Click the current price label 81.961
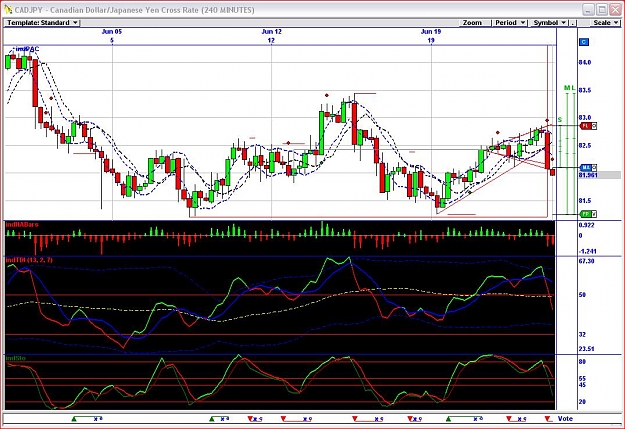625x429 pixels. [x=588, y=175]
